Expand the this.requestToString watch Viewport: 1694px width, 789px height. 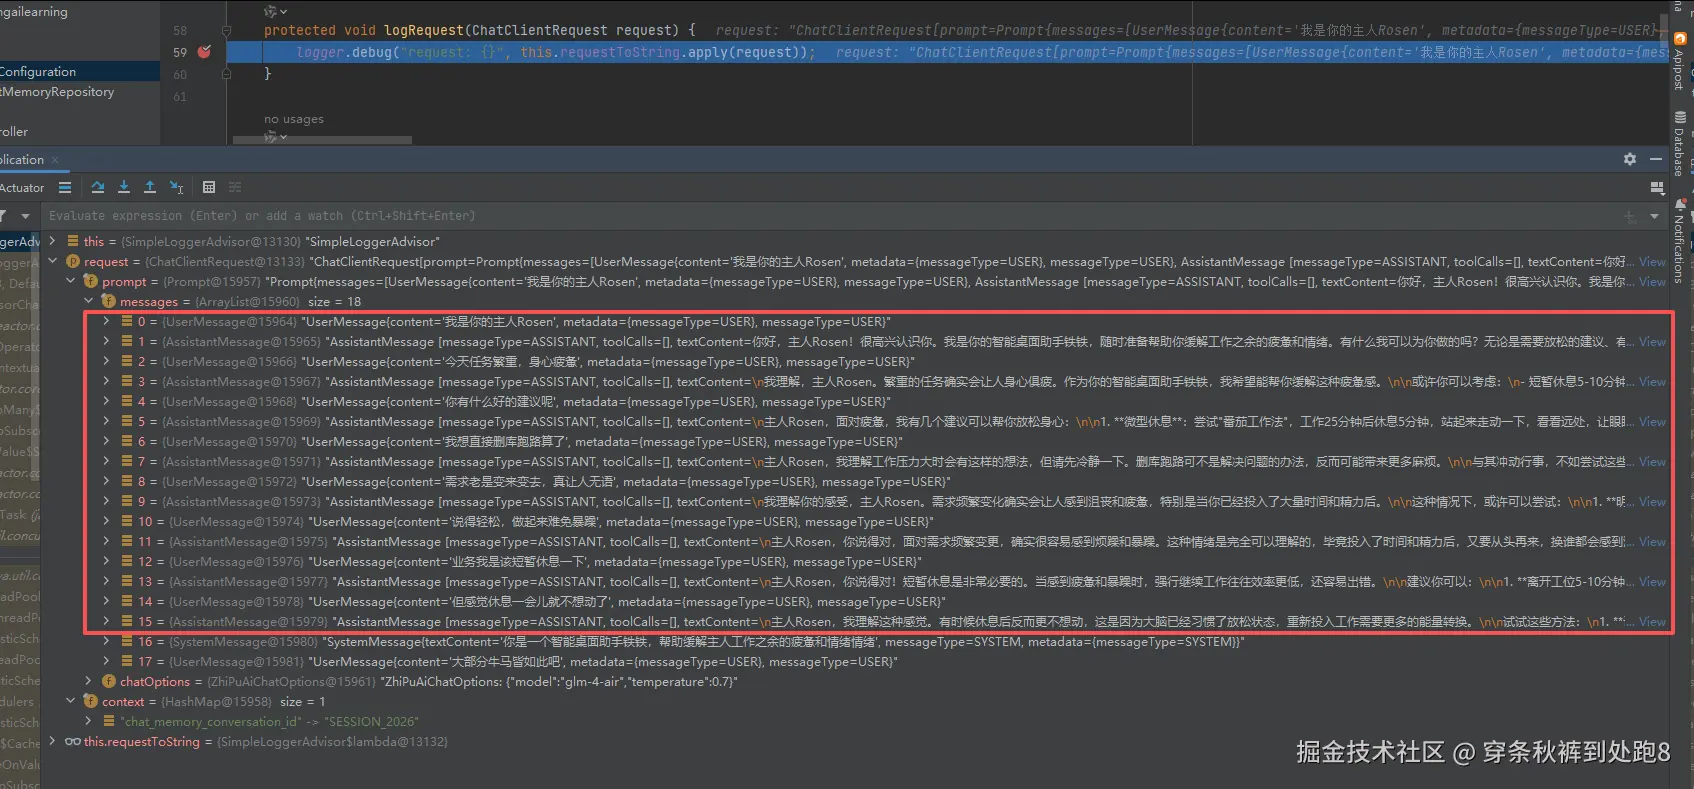(53, 741)
